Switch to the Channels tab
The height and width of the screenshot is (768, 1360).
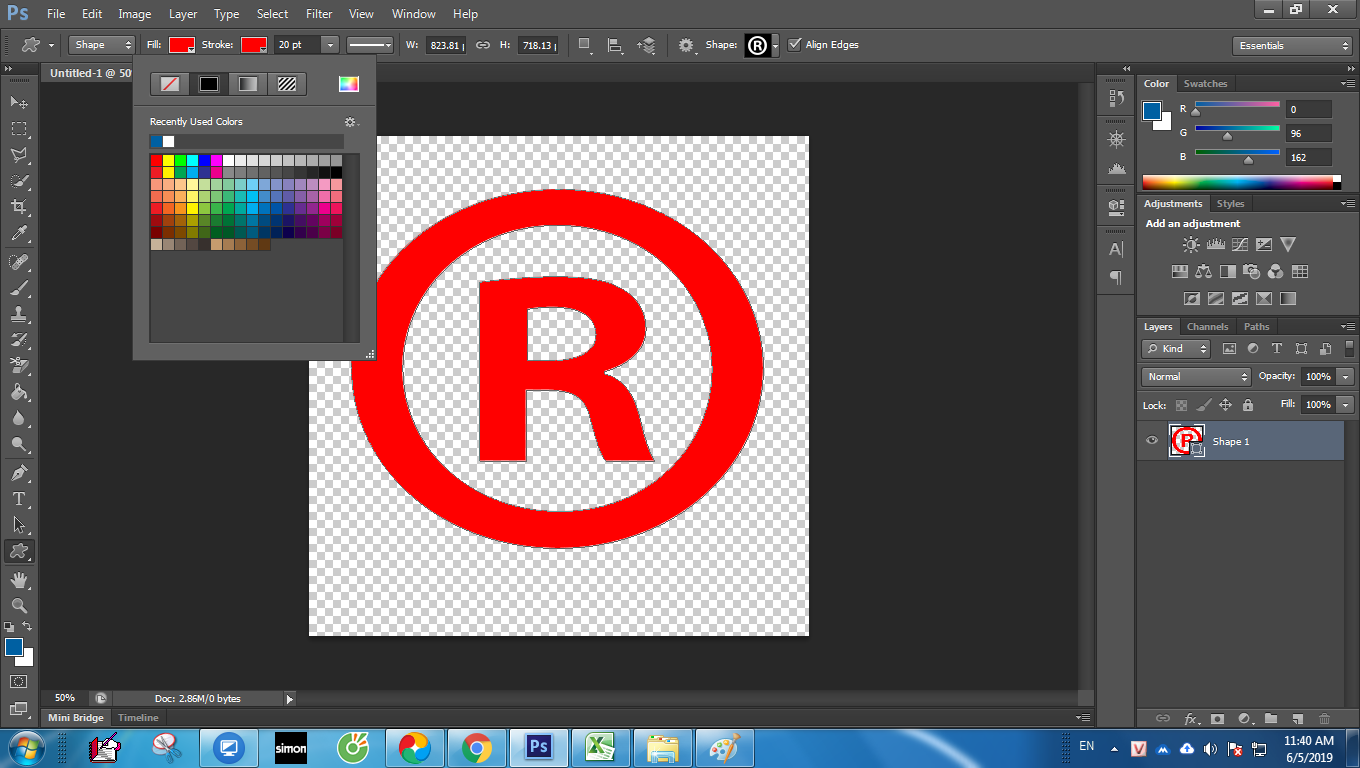pyautogui.click(x=1207, y=327)
